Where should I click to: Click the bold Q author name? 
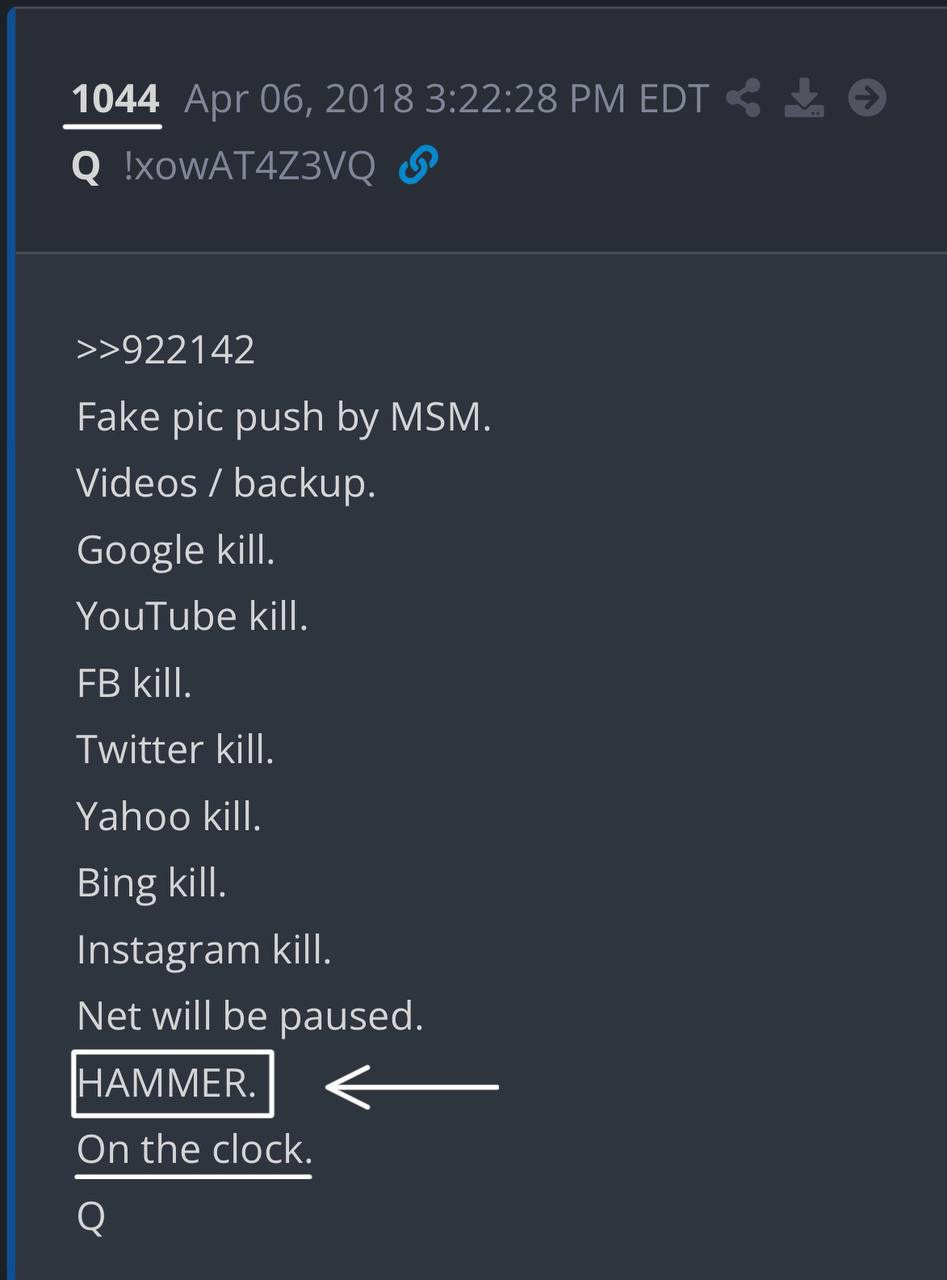point(86,167)
